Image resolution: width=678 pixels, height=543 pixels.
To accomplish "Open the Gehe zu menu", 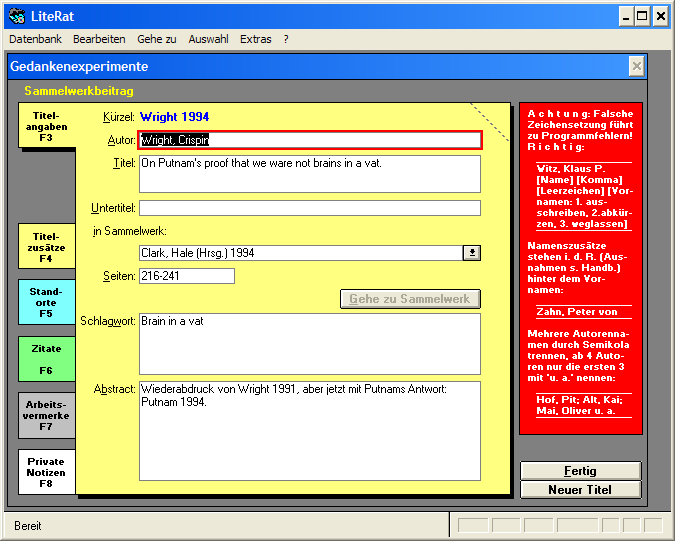I will click(x=157, y=39).
